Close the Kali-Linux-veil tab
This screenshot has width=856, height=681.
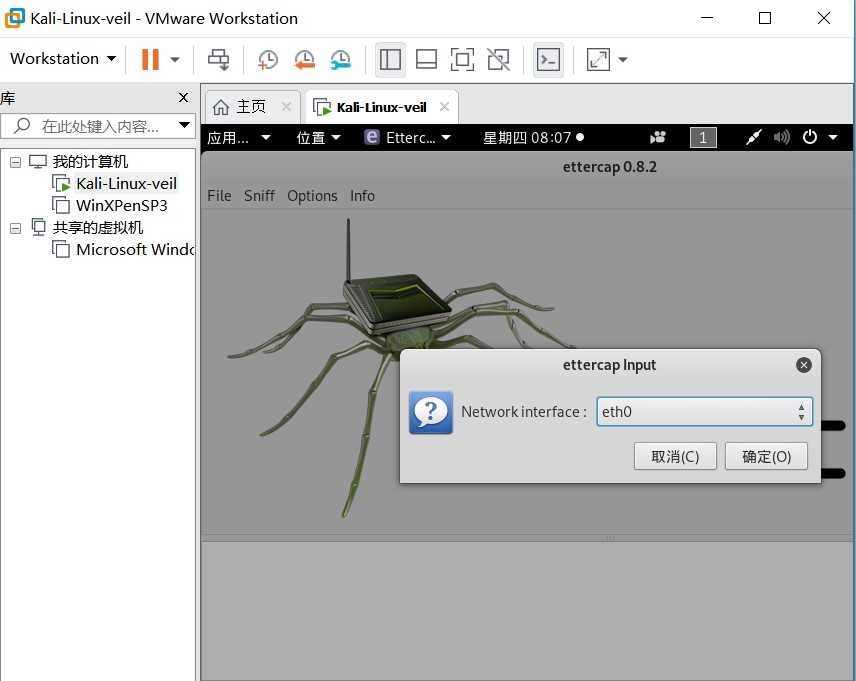tap(444, 106)
